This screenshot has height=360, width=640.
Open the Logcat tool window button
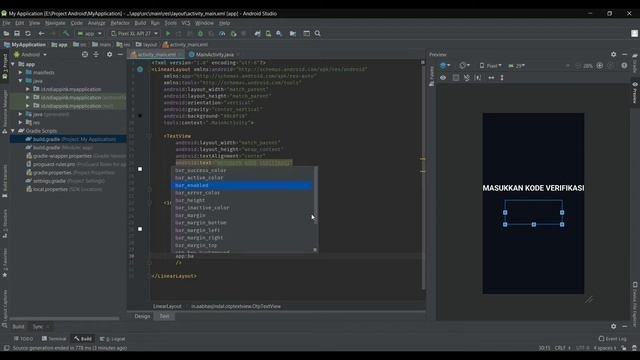[113, 339]
